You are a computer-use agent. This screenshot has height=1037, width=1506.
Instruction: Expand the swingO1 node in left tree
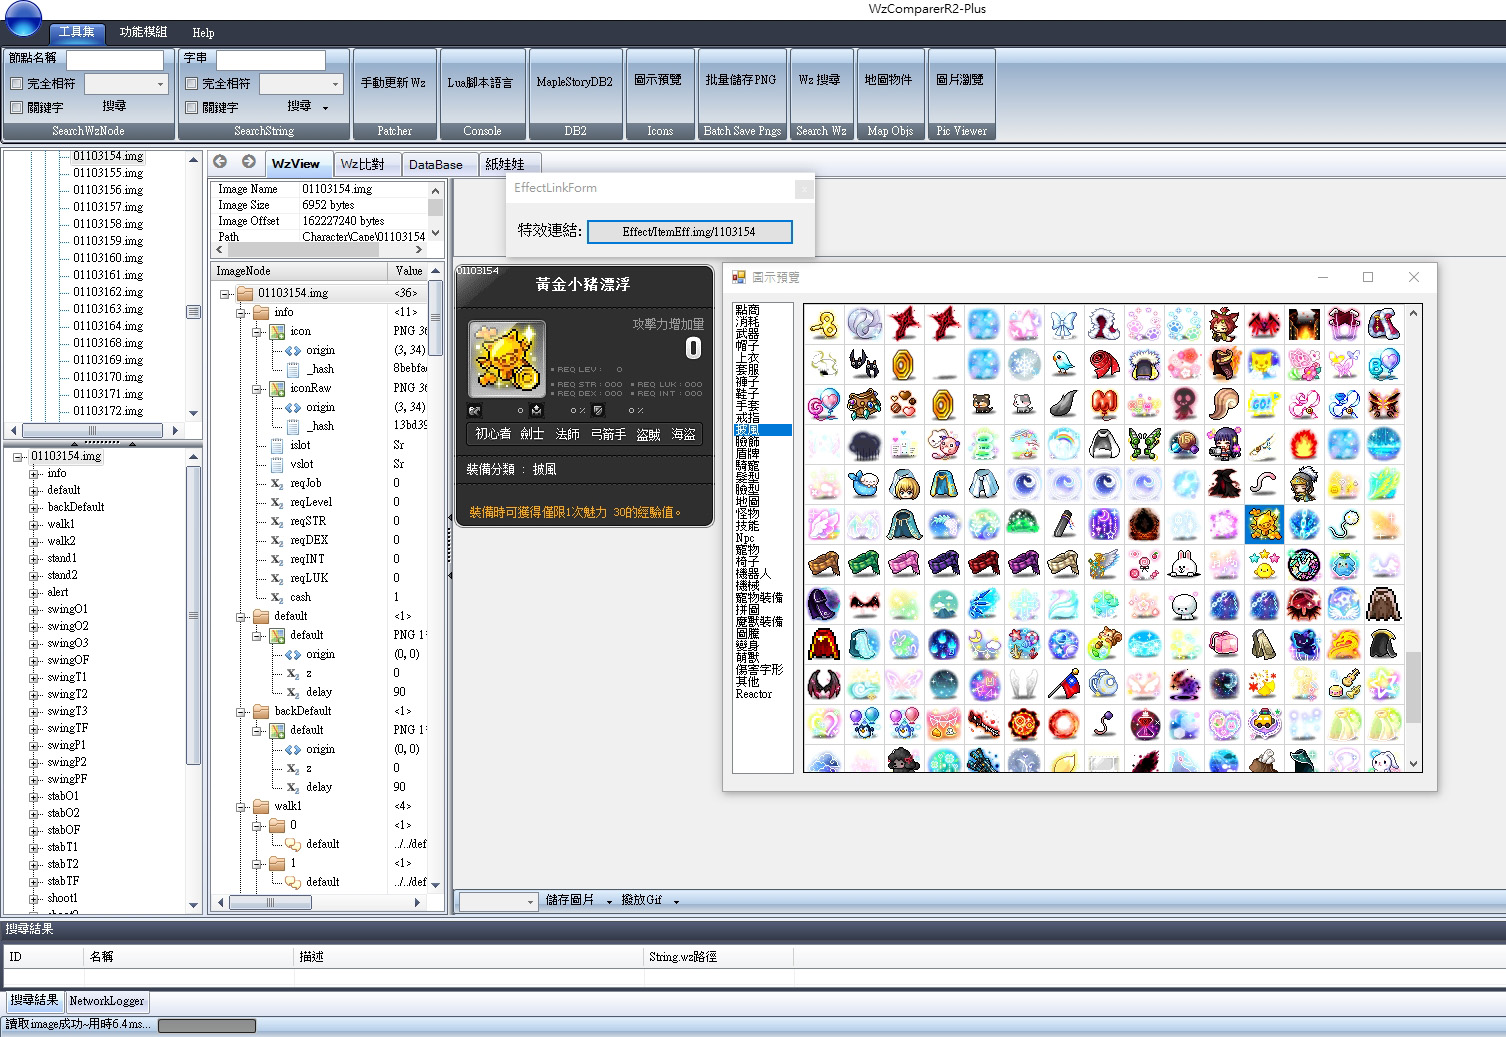click(35, 610)
